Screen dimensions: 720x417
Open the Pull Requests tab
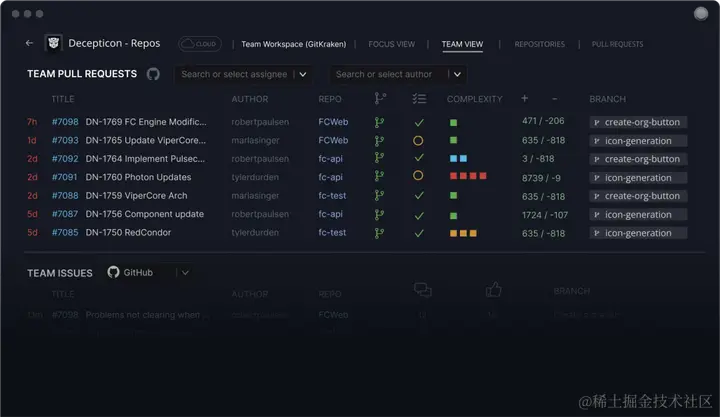pyautogui.click(x=617, y=44)
